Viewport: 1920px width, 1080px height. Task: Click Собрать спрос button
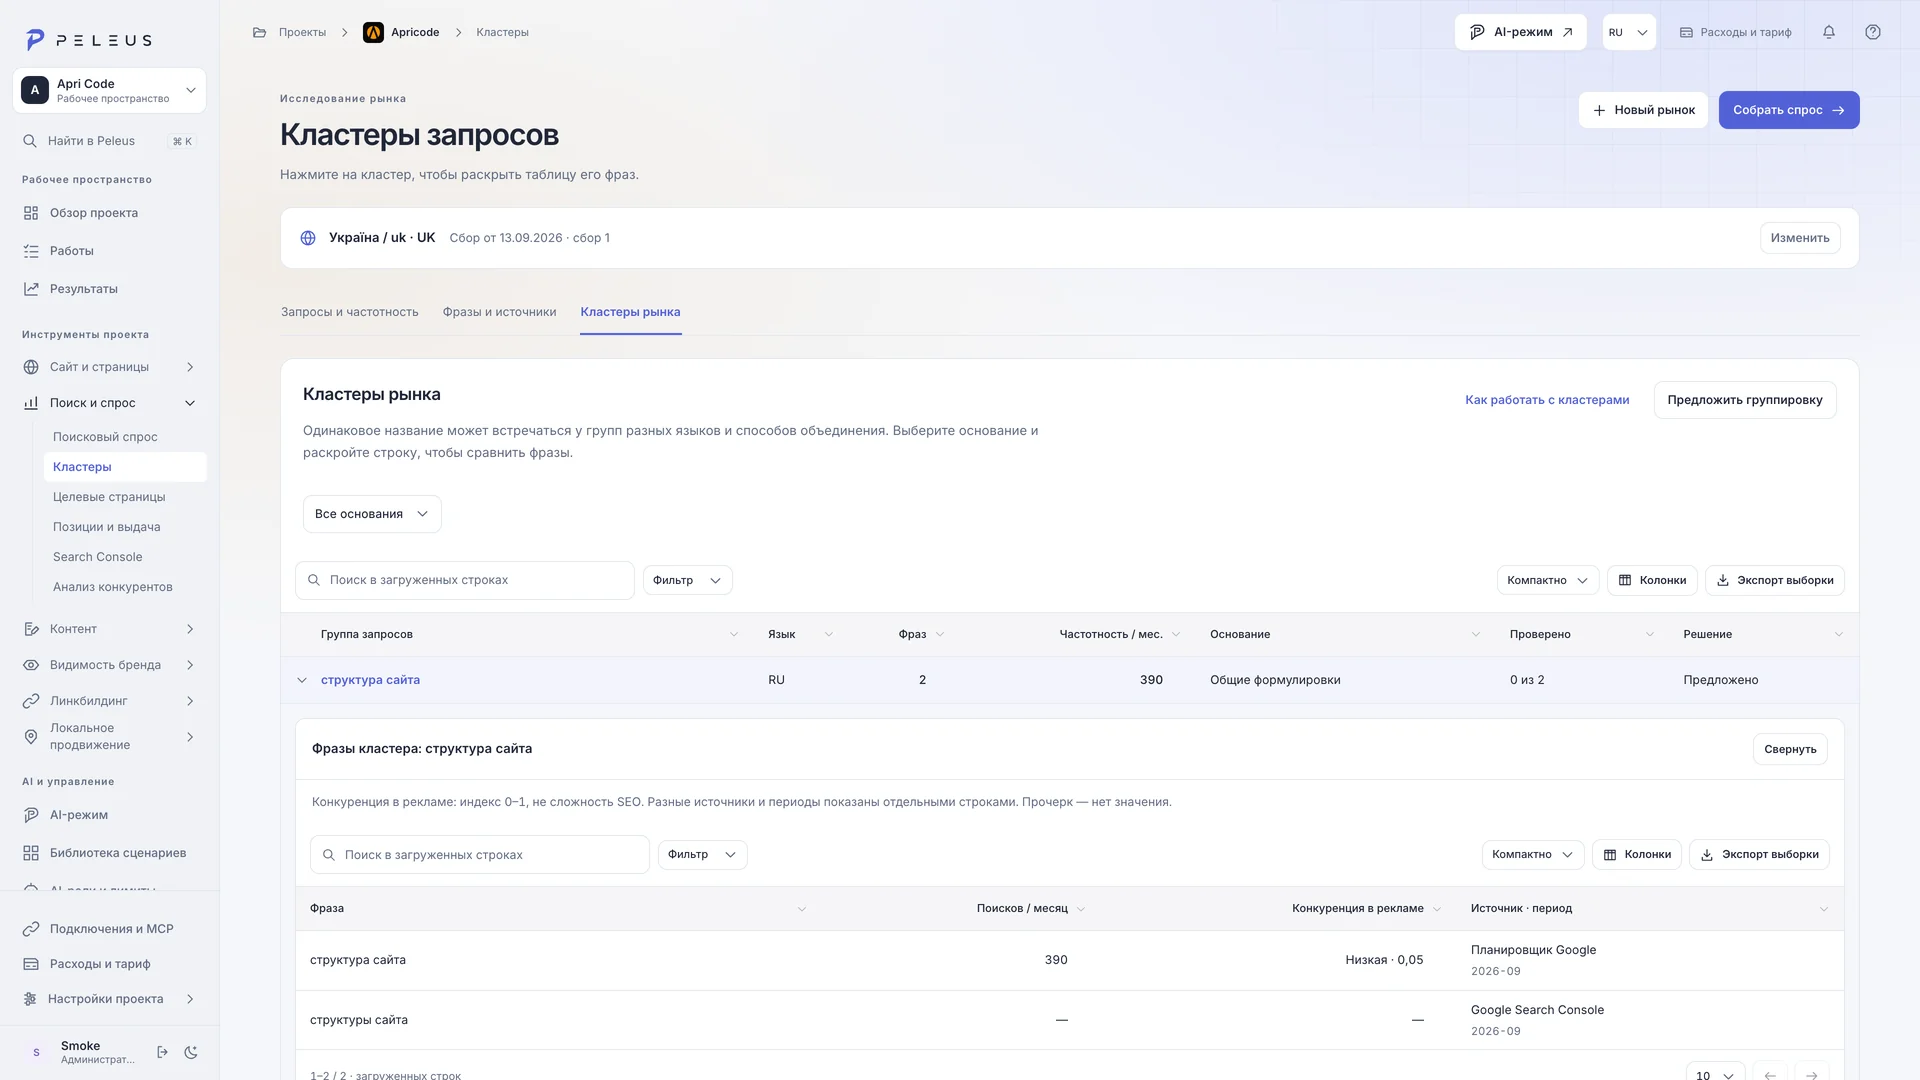coord(1789,110)
